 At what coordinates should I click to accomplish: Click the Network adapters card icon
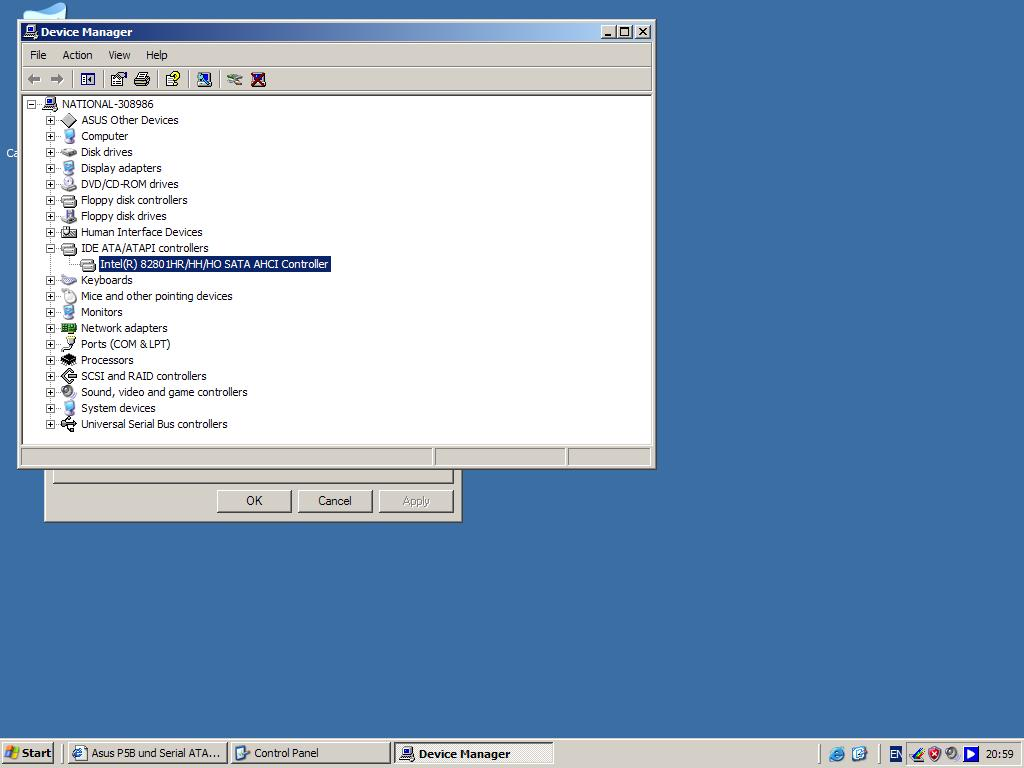(69, 328)
